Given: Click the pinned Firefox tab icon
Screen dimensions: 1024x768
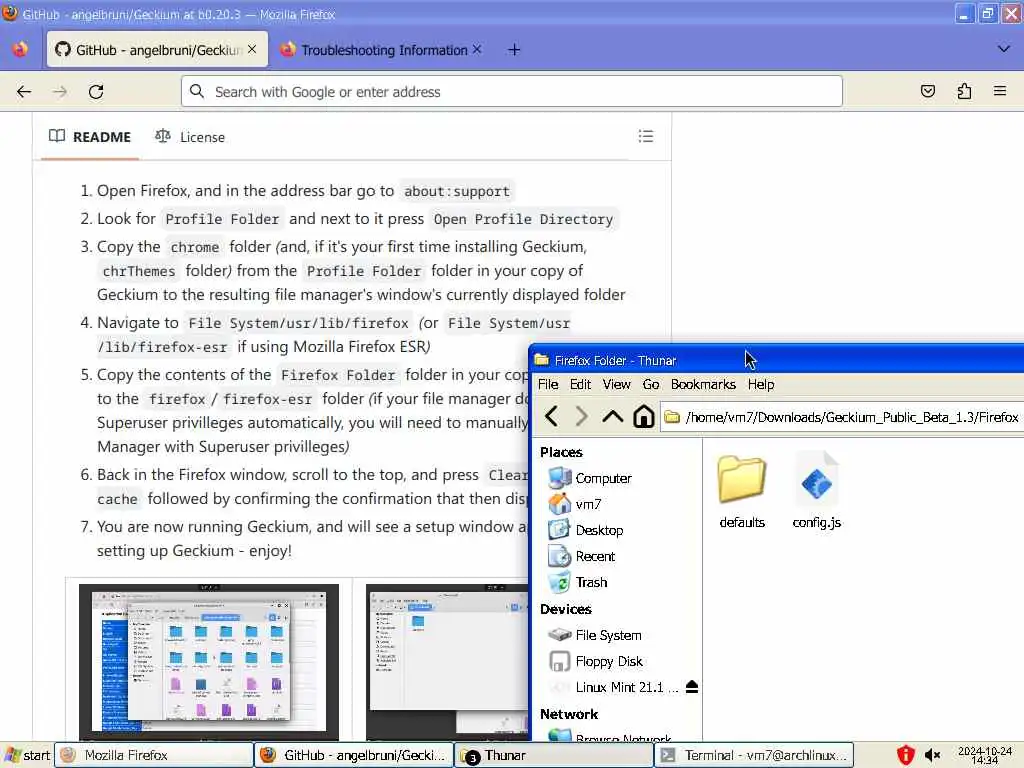Looking at the screenshot, I should 20,50.
